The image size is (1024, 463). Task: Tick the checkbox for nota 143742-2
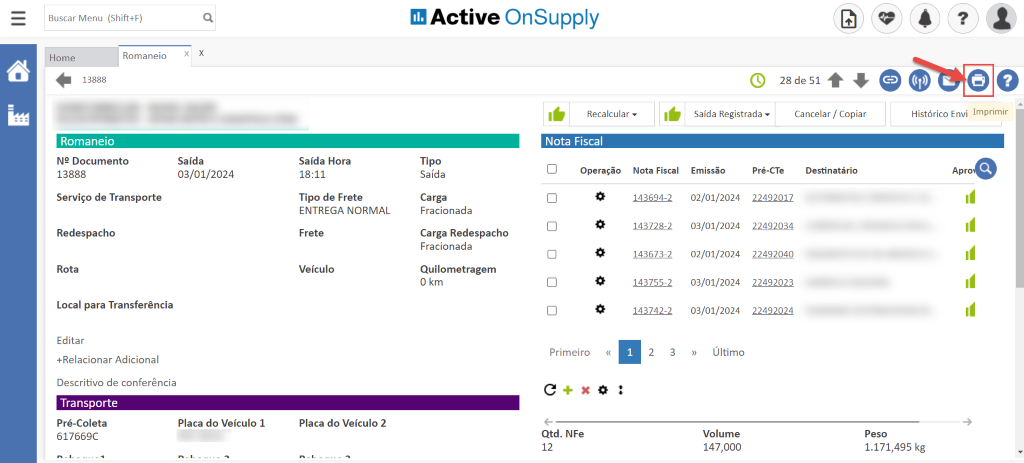pyautogui.click(x=552, y=310)
